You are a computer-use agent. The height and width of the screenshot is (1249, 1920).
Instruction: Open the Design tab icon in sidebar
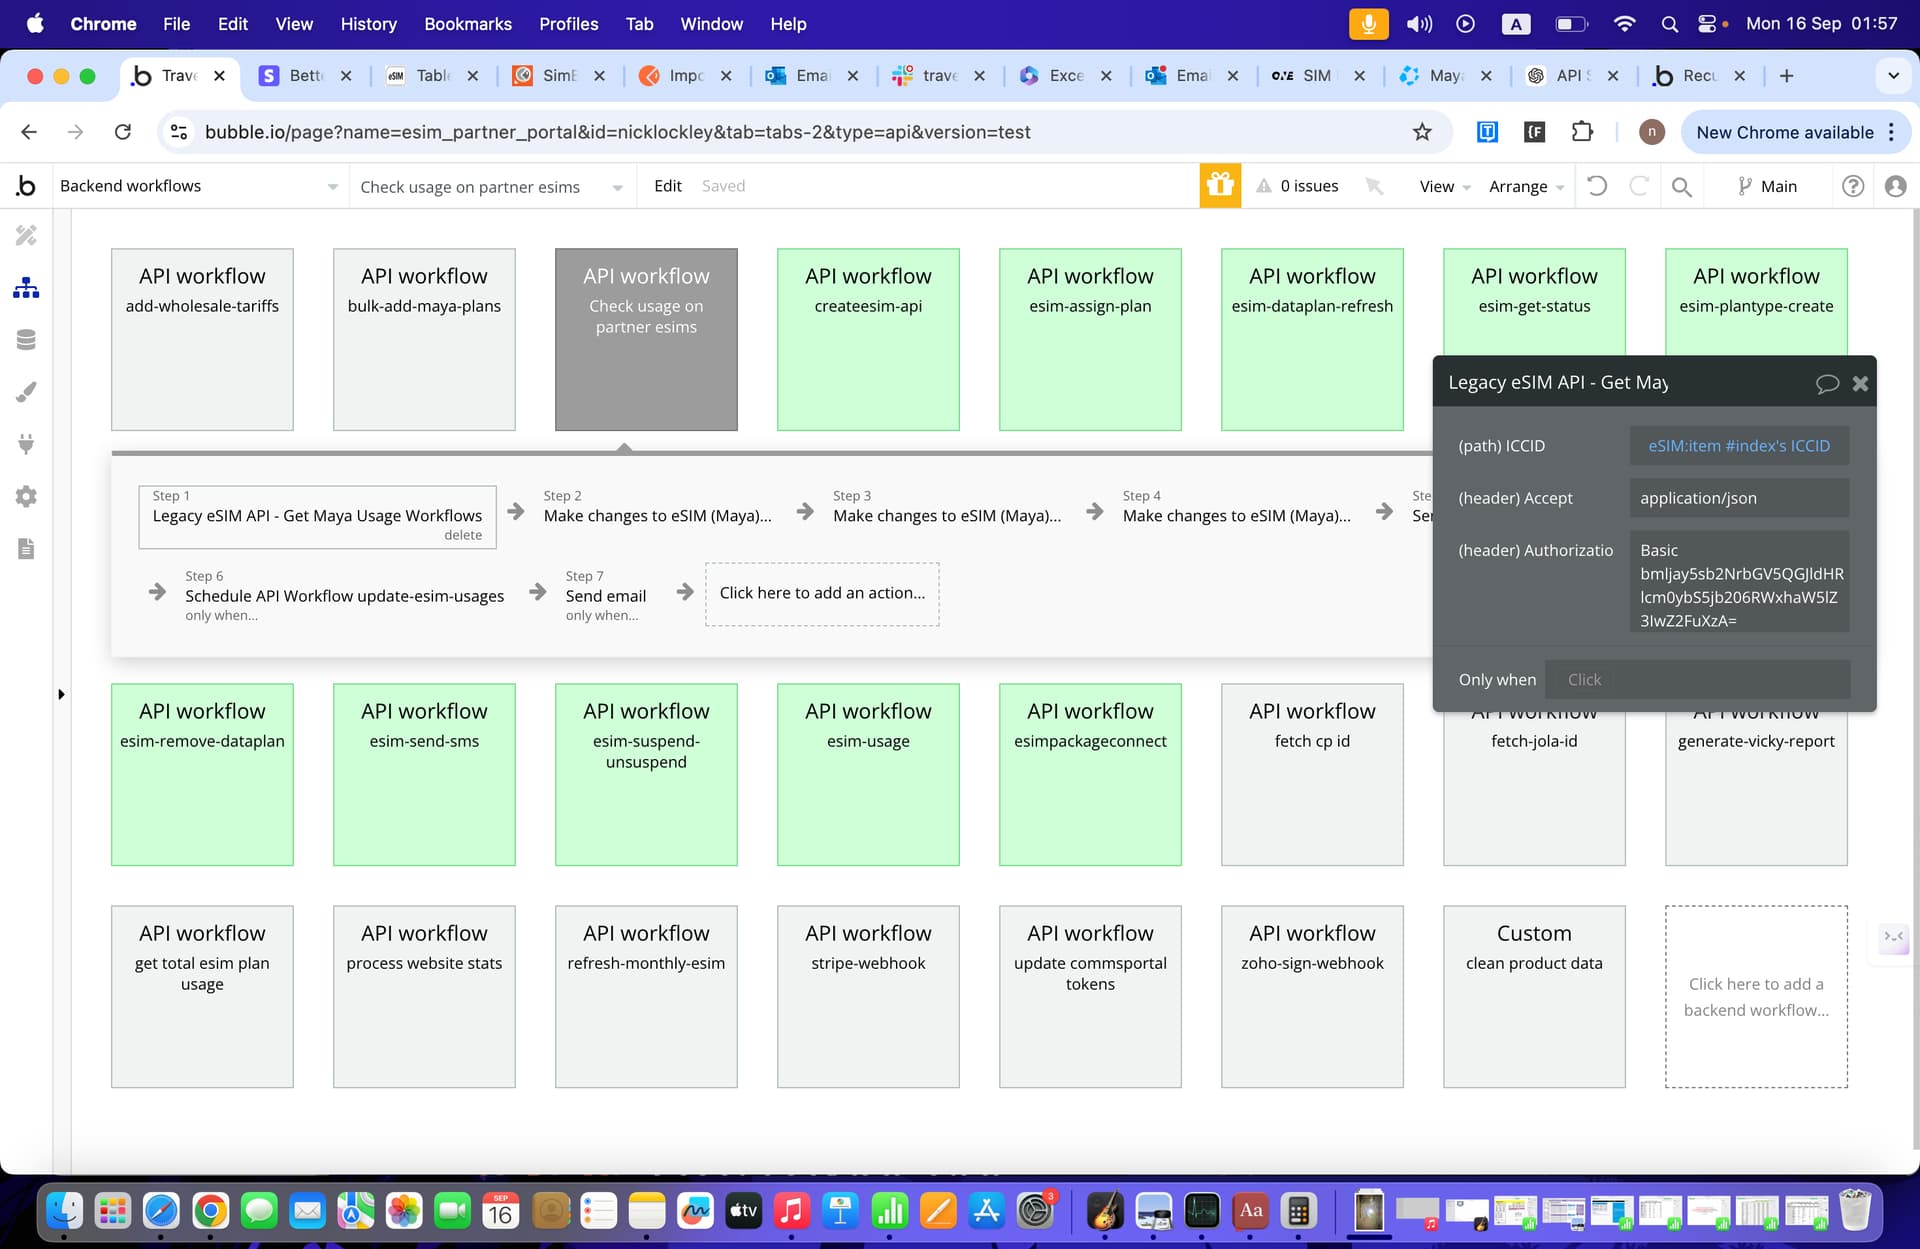point(26,235)
